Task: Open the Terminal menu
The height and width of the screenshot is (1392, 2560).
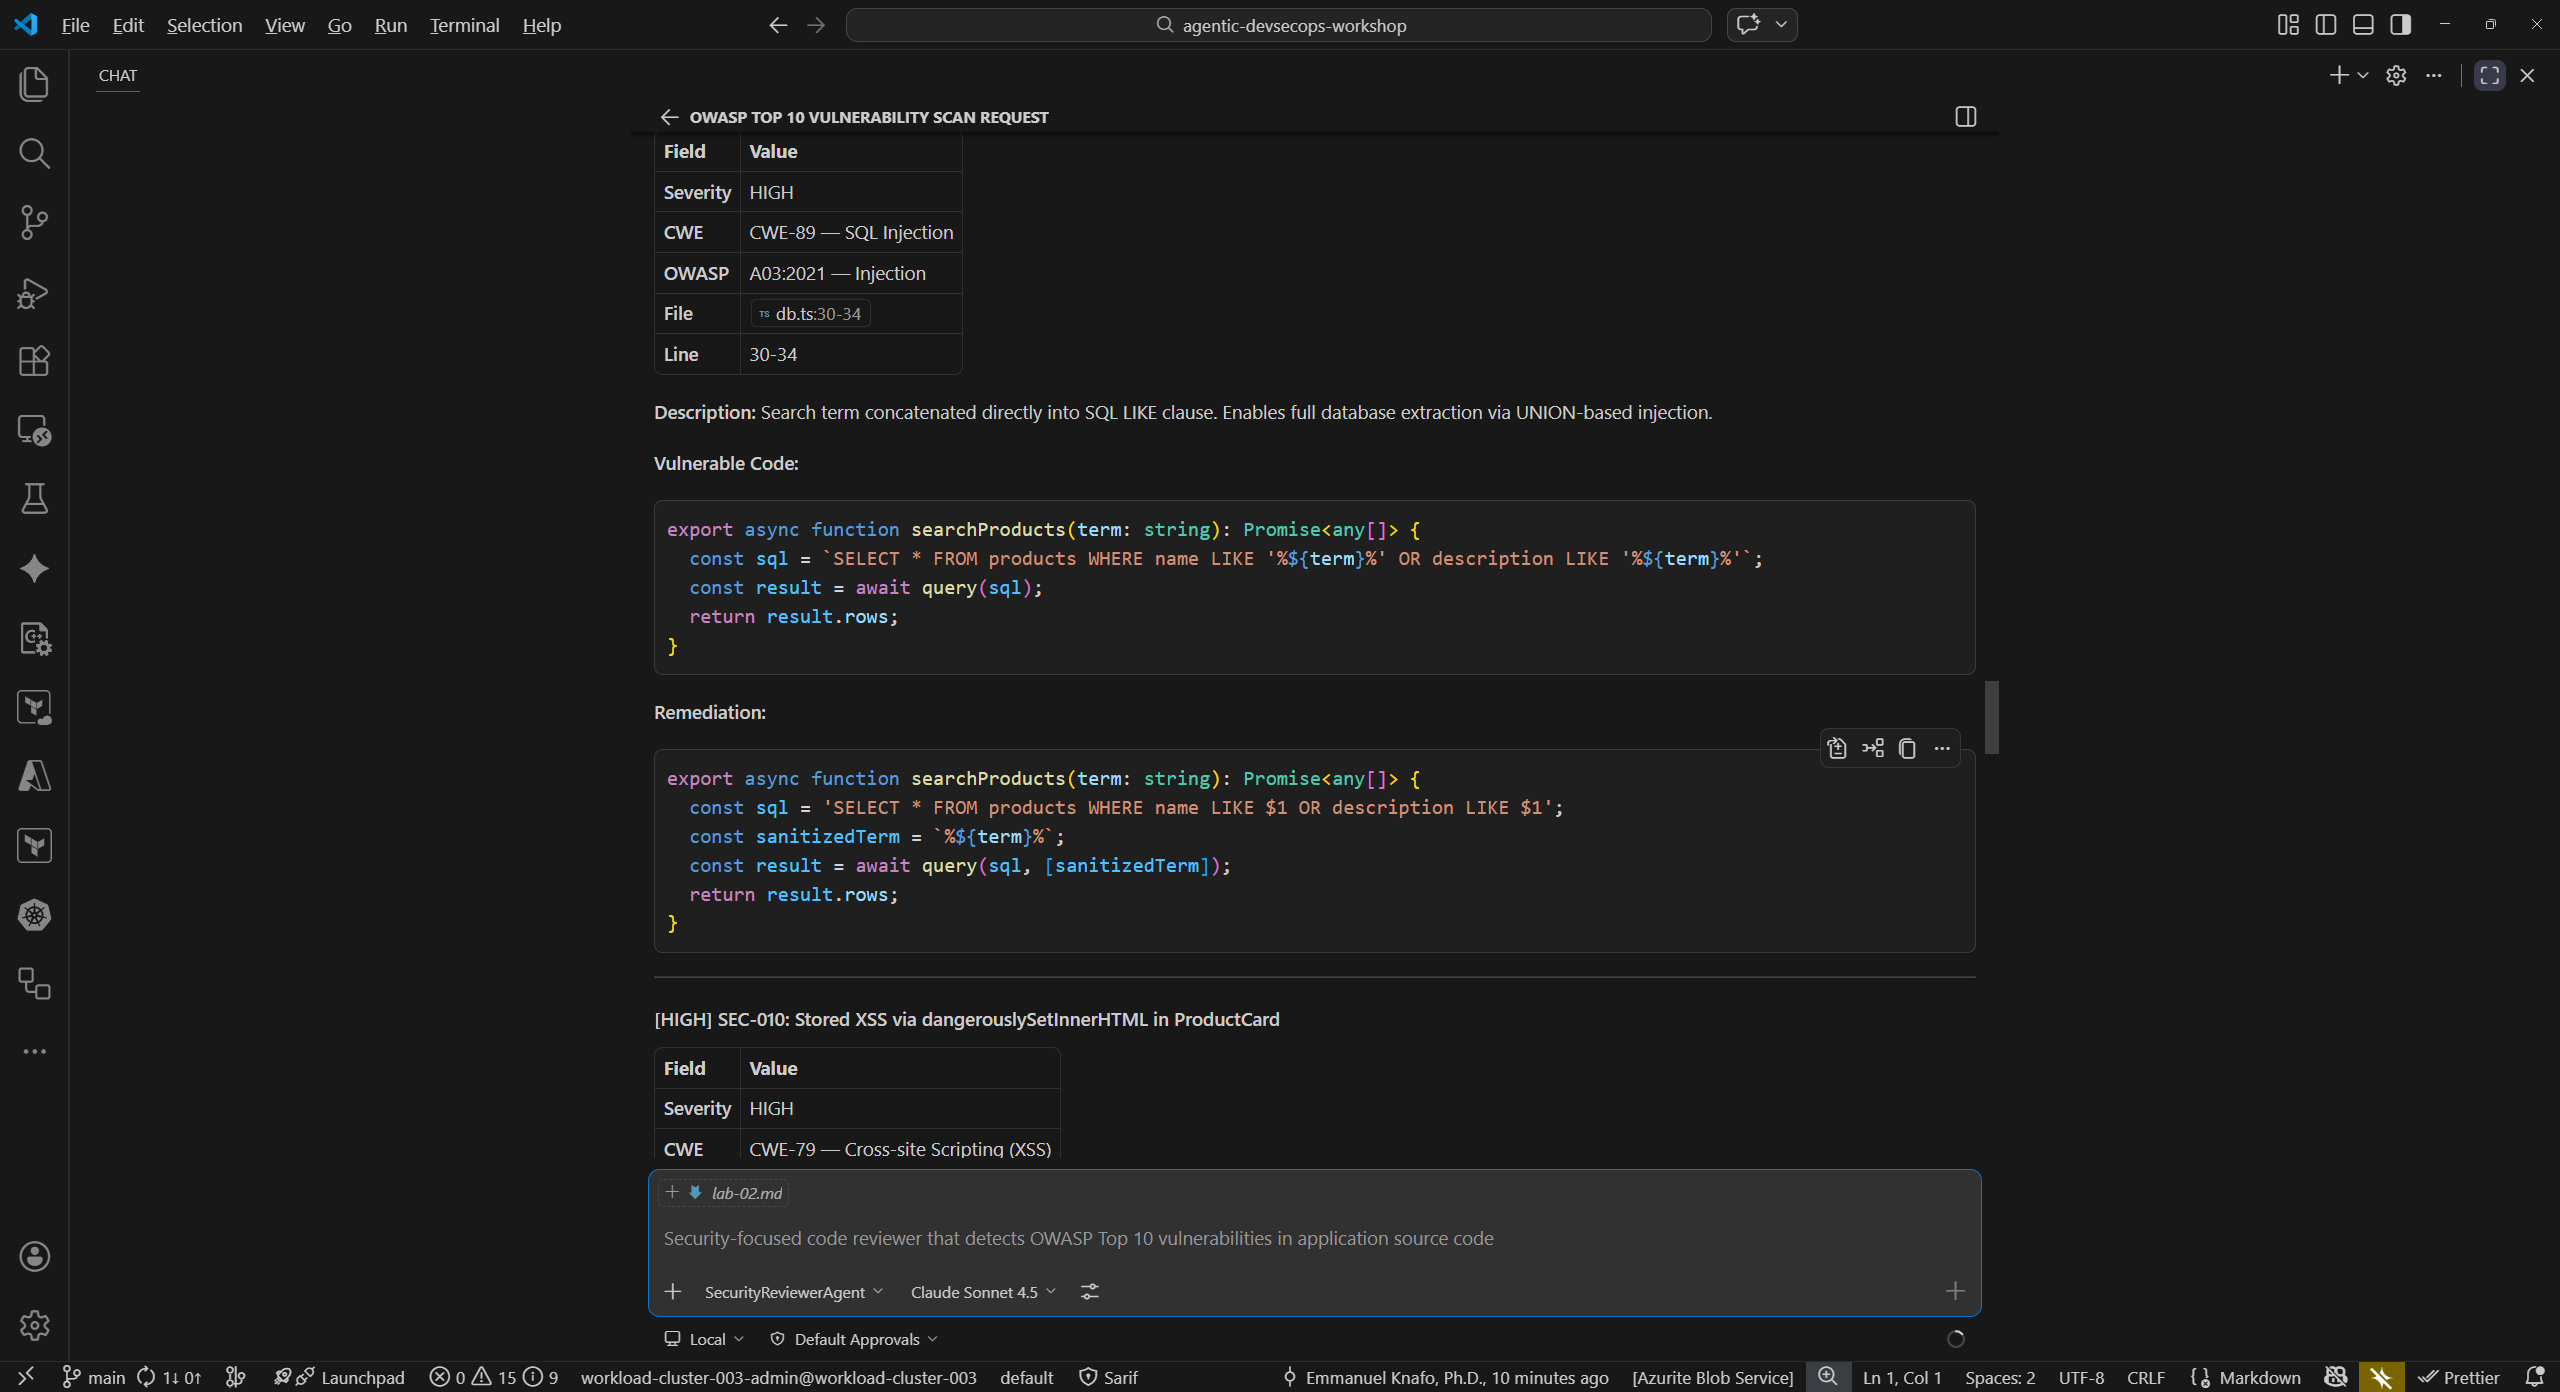Action: tap(463, 25)
